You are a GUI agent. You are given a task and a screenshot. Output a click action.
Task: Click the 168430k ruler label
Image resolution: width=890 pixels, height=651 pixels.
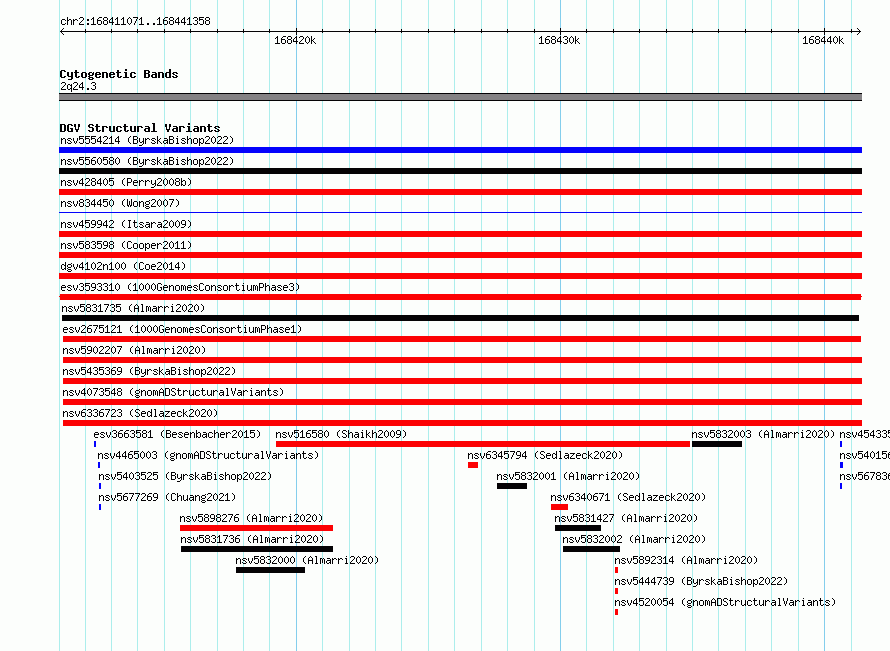(559, 40)
